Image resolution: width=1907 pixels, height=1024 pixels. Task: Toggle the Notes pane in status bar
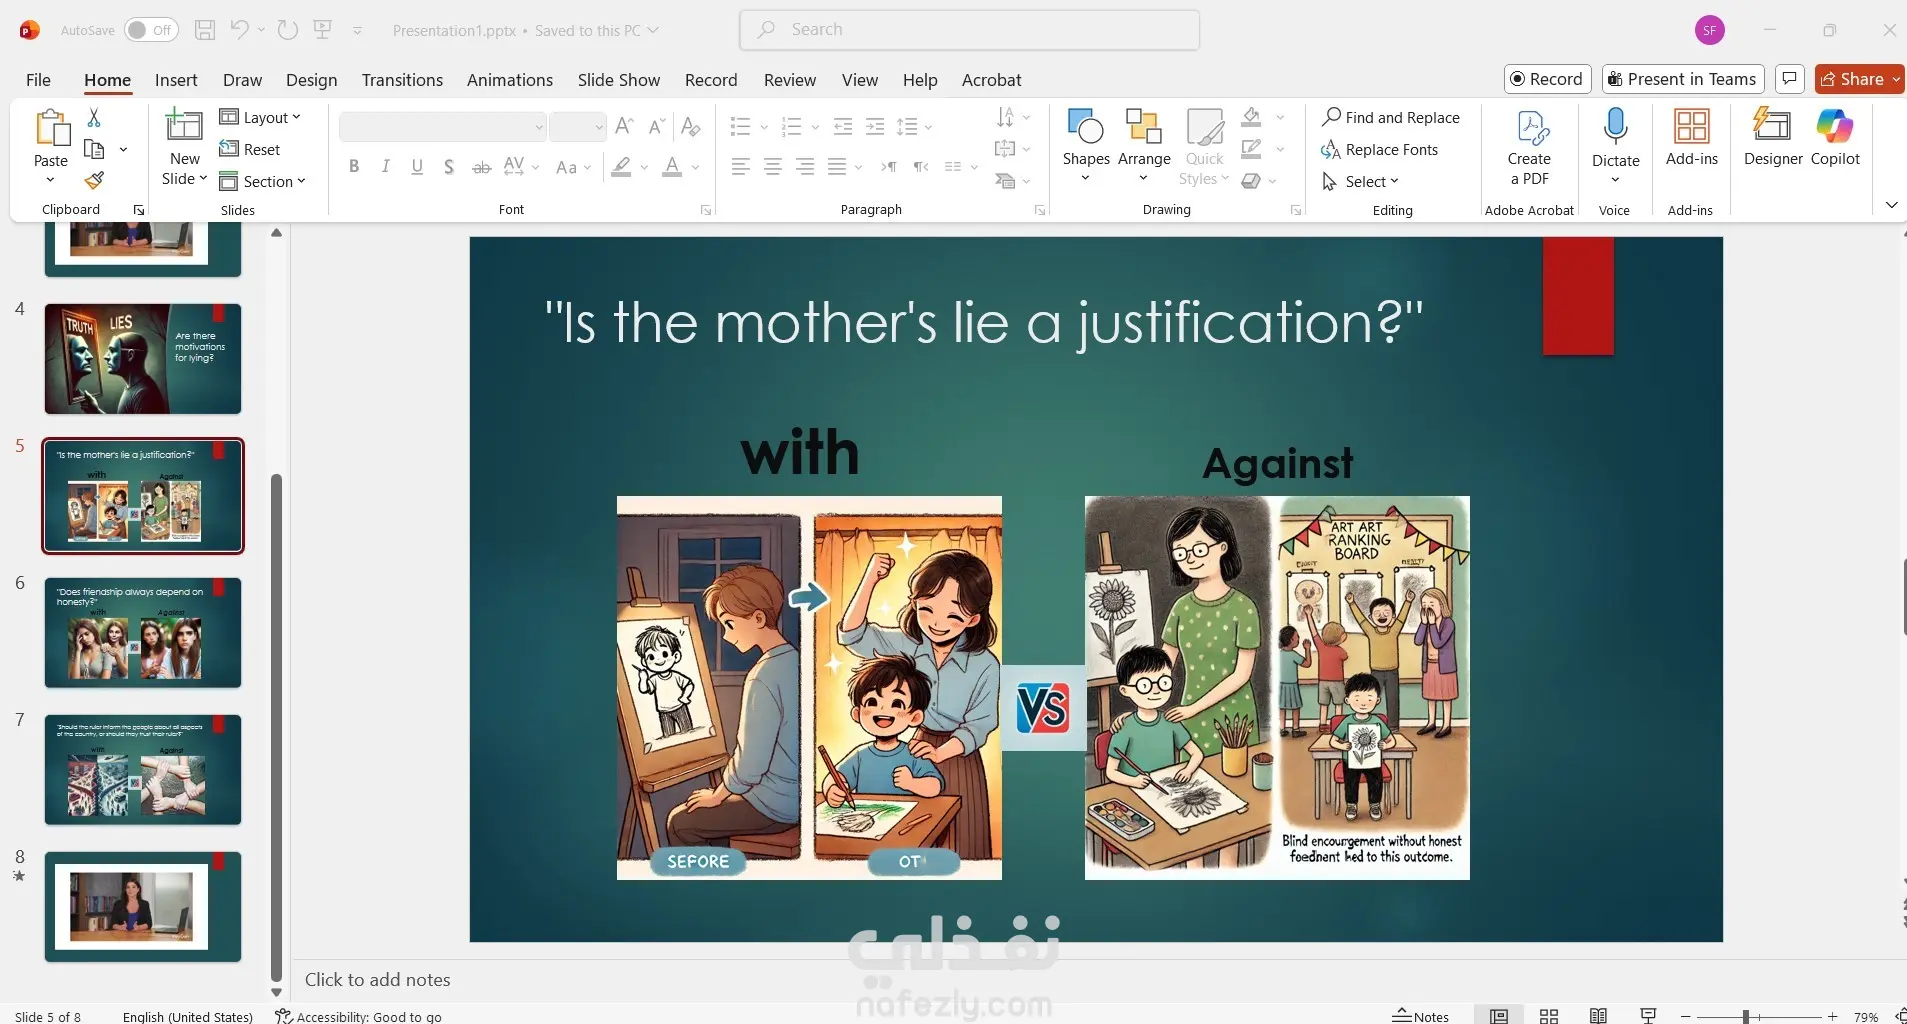(x=1421, y=1016)
